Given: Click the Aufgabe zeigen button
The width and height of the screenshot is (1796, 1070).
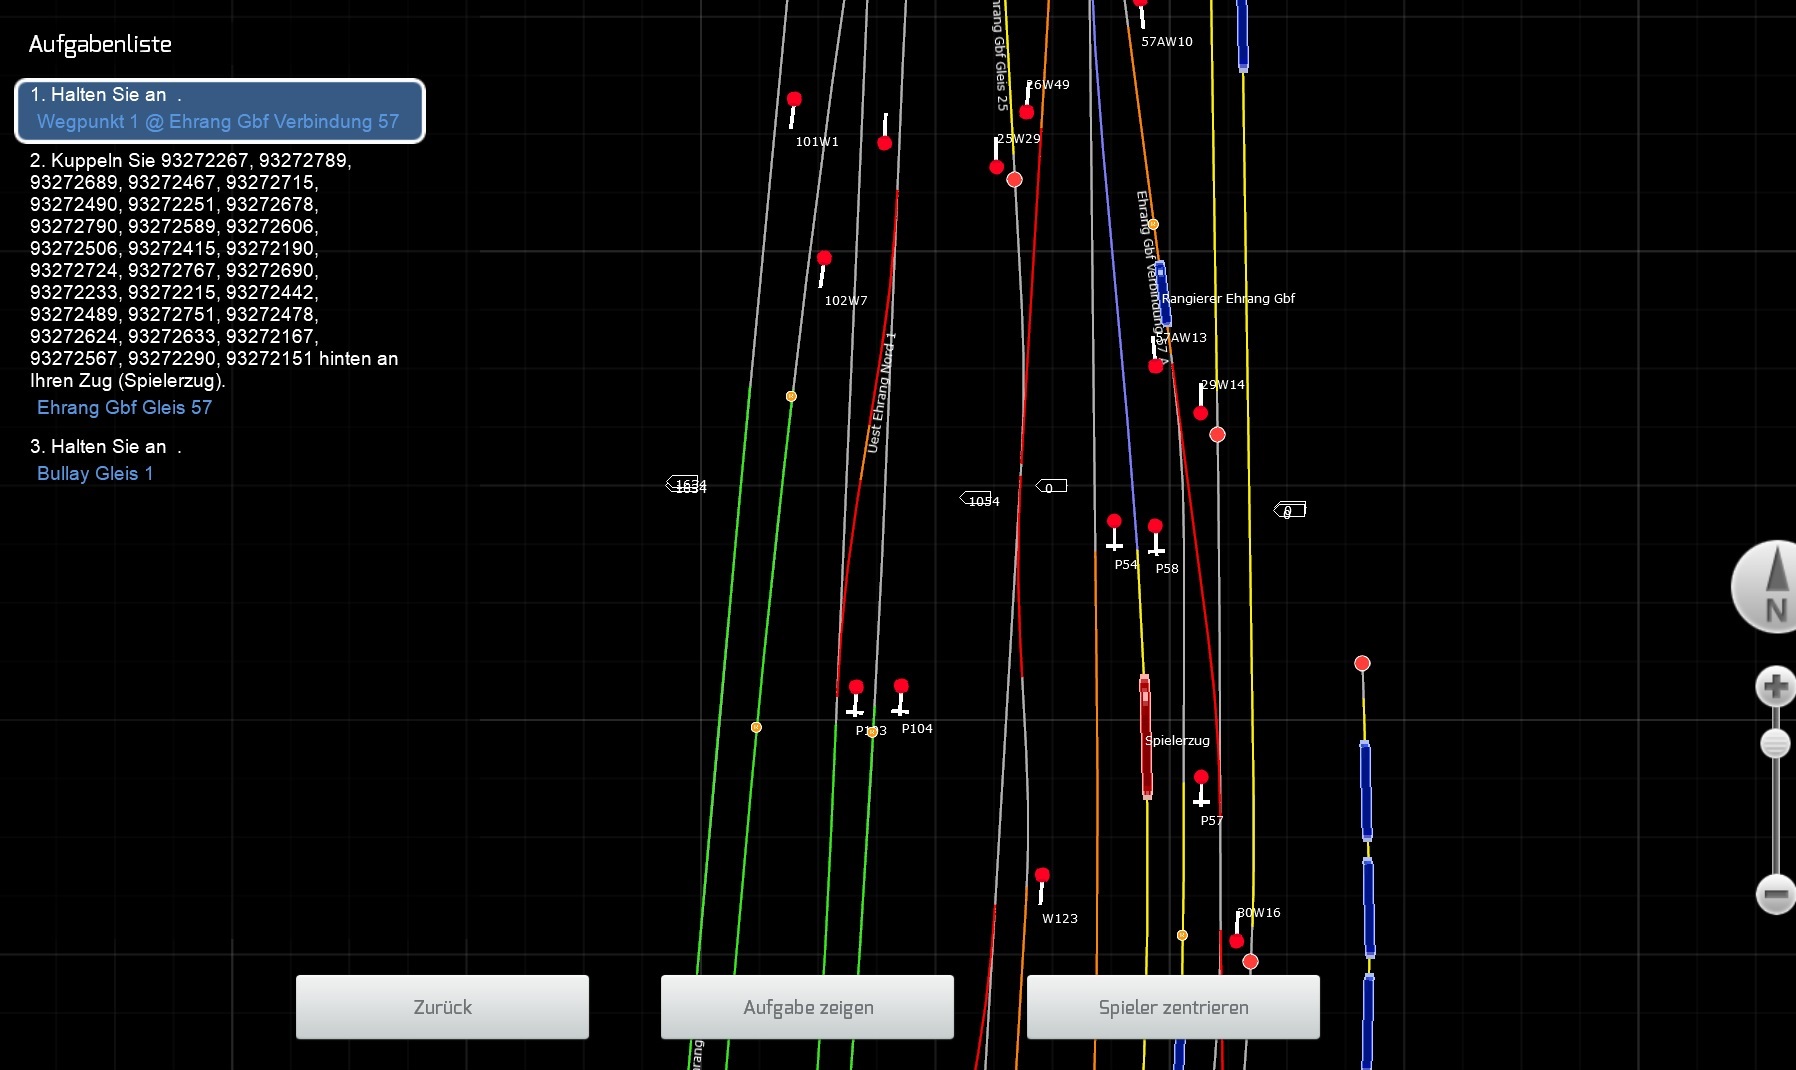Looking at the screenshot, I should [x=807, y=1007].
